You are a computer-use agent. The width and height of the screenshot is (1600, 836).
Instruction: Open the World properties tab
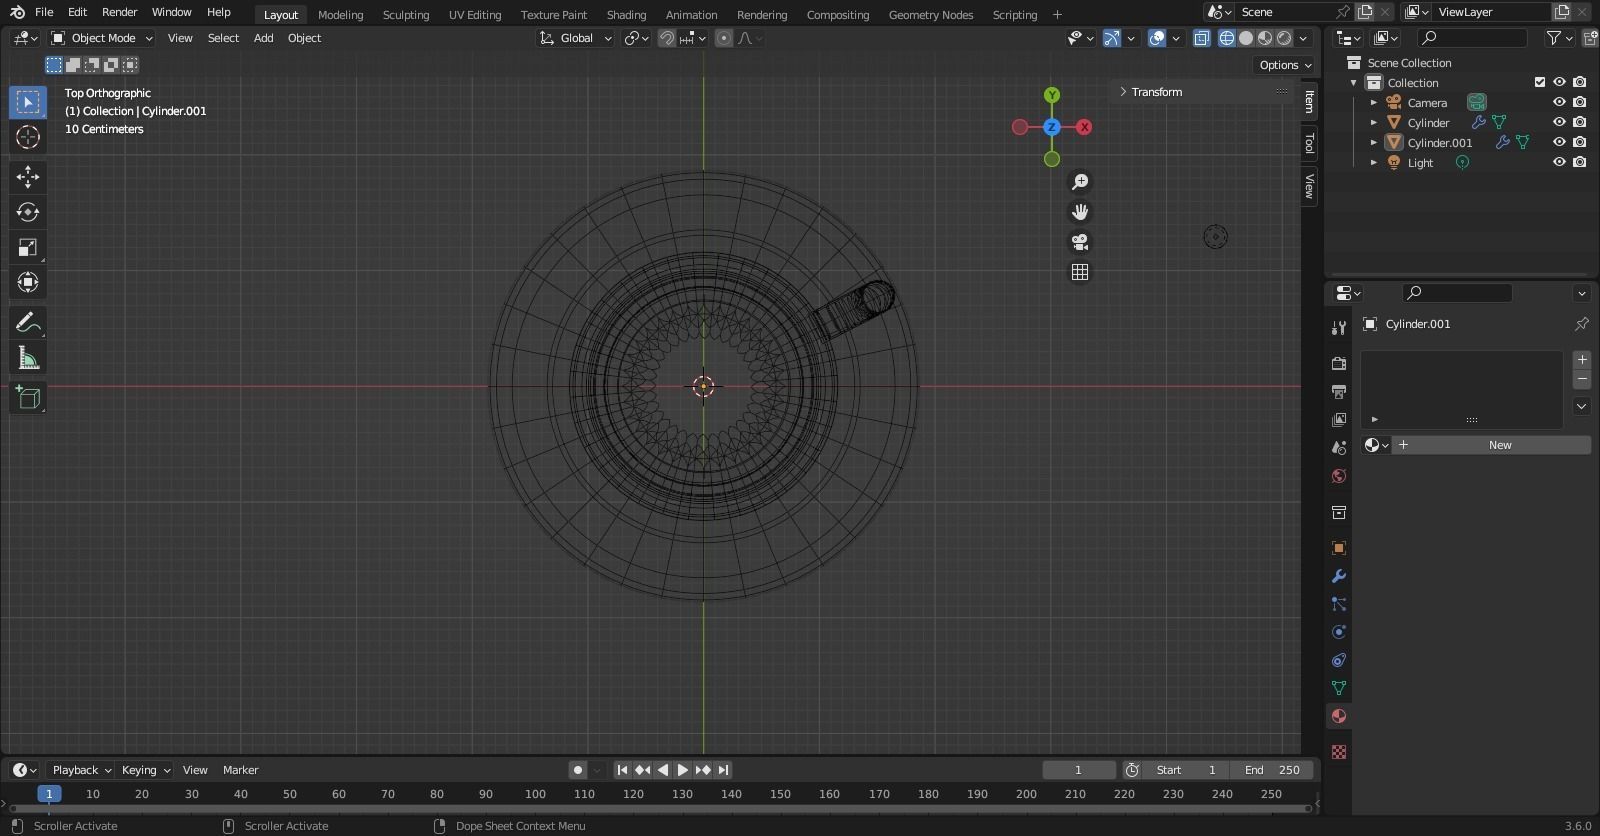tap(1339, 476)
